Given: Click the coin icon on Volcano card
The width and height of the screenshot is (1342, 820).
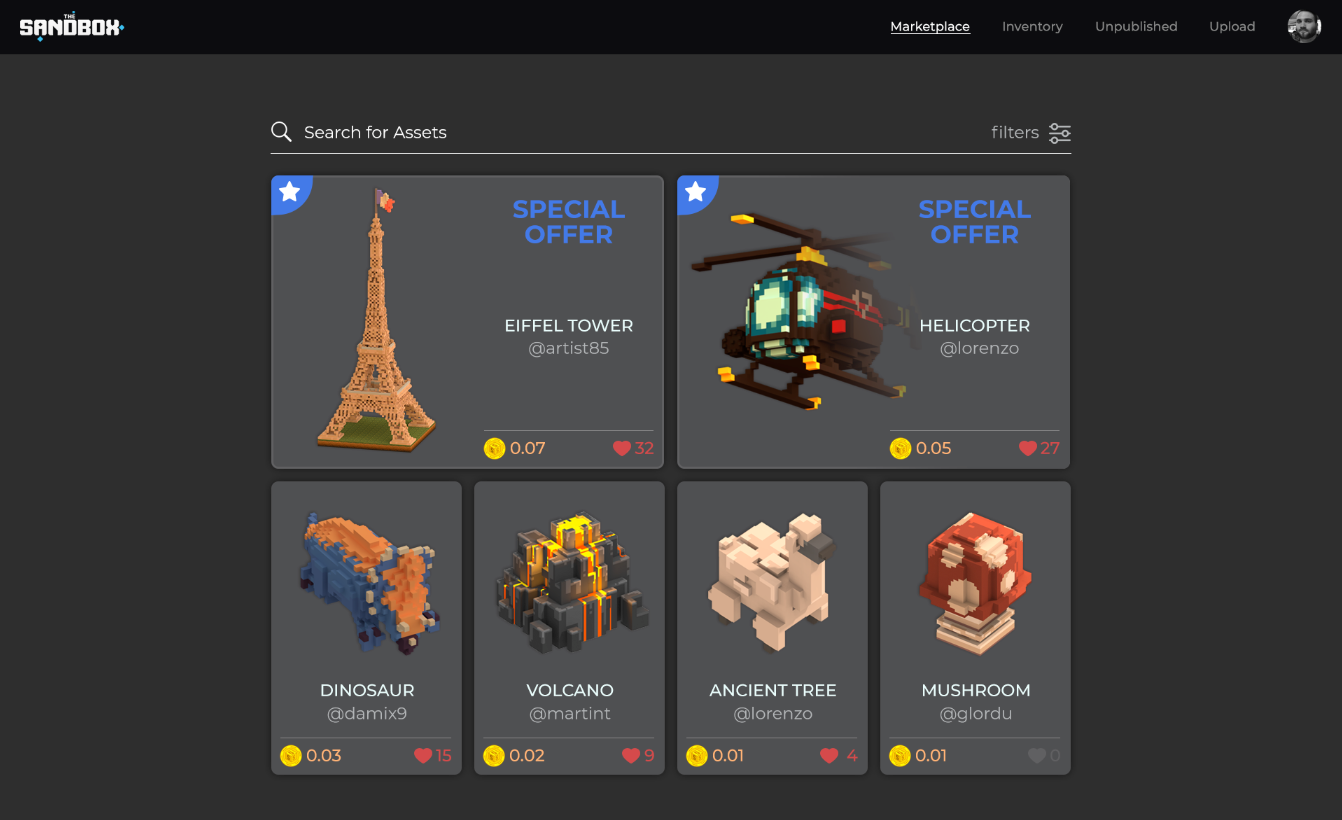Looking at the screenshot, I should 494,755.
